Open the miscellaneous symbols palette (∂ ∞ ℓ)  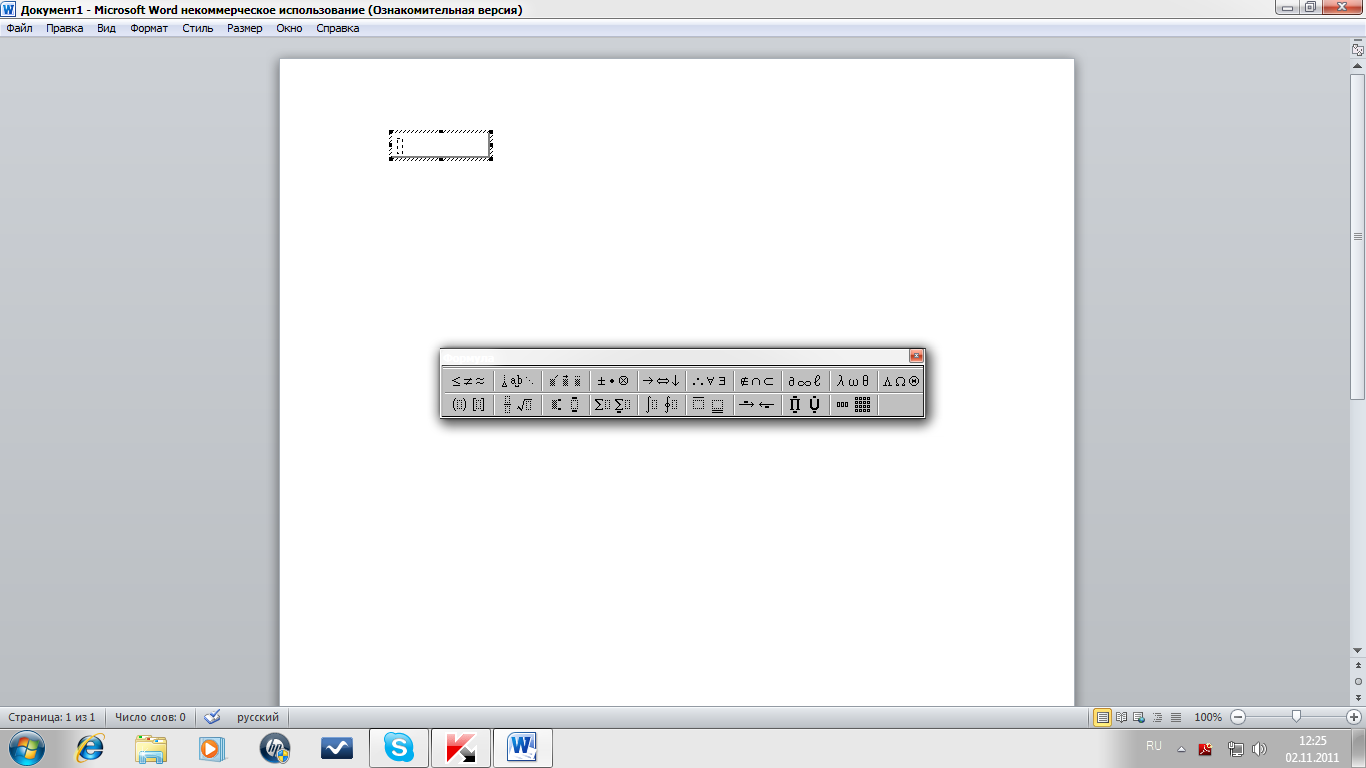point(805,381)
